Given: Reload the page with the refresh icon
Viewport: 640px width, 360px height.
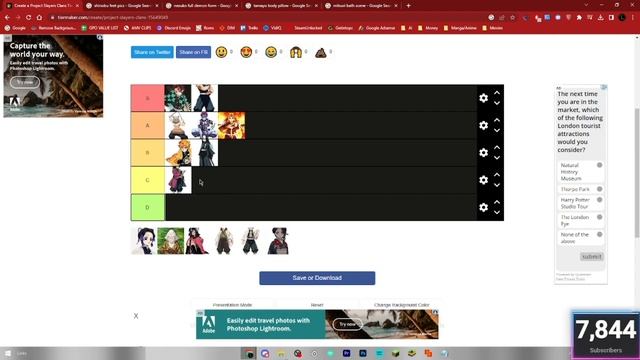Looking at the screenshot, I should 29,18.
